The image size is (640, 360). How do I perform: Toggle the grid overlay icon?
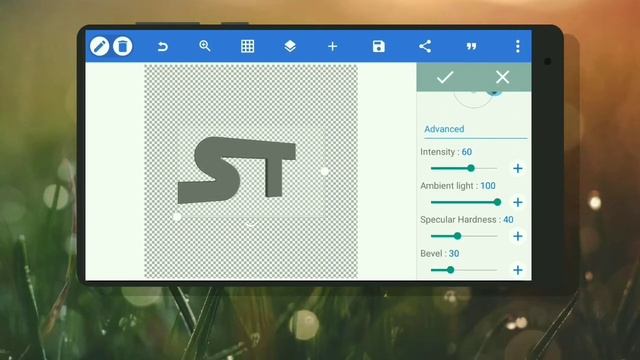tap(247, 46)
